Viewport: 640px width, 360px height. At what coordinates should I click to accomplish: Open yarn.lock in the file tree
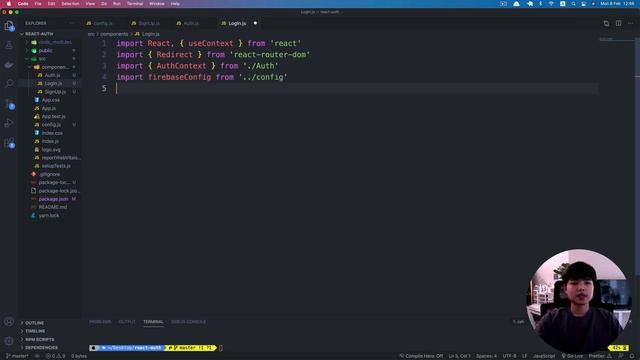(x=49, y=216)
